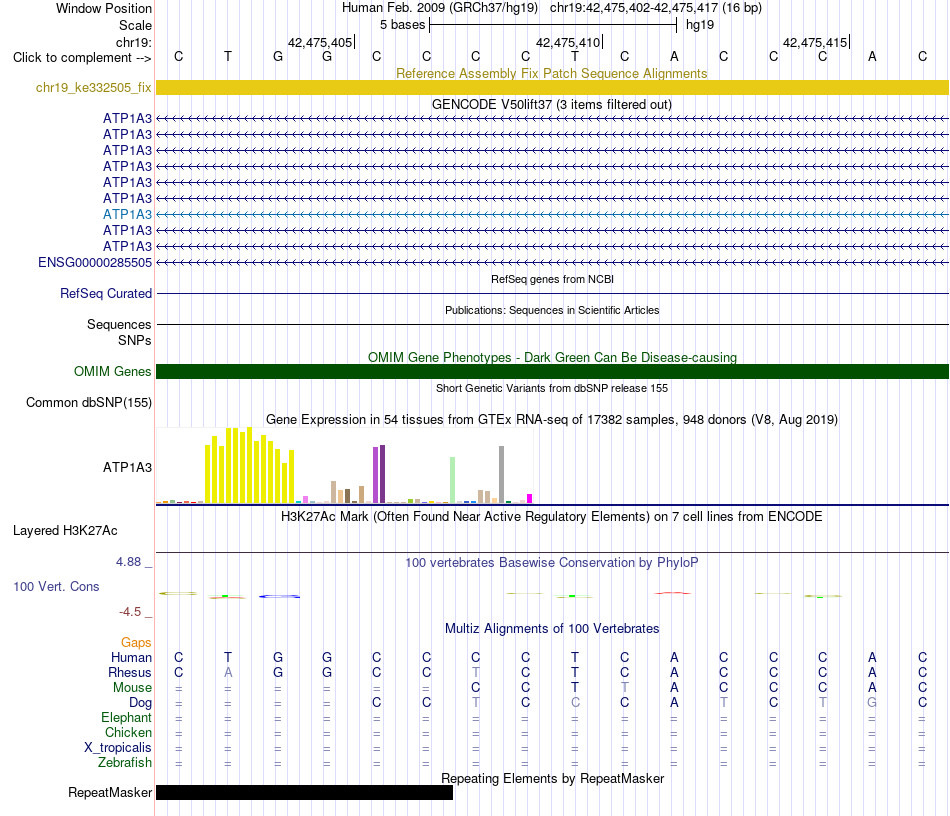
Task: Click the 'Common dbSNP(155)' label
Action: (88, 403)
